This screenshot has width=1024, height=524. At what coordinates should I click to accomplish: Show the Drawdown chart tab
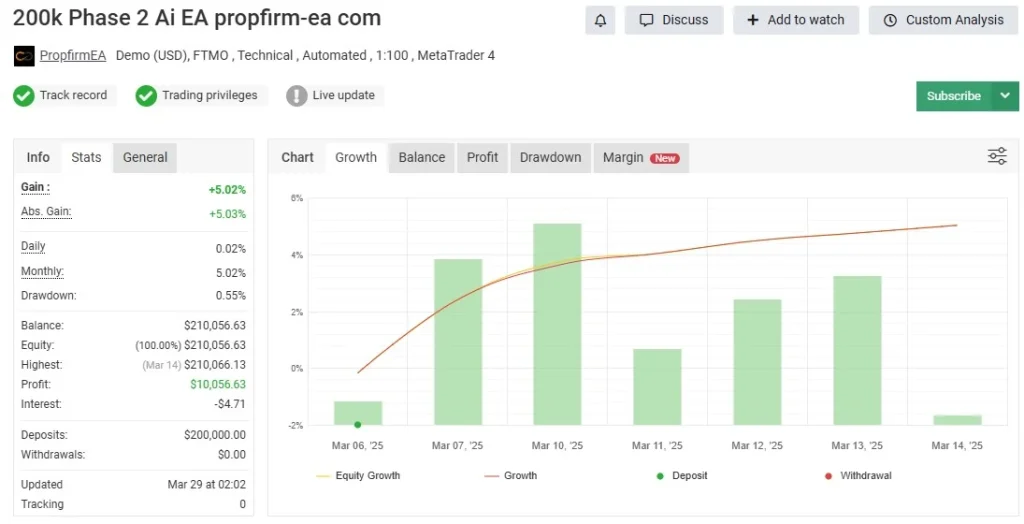[x=551, y=157]
